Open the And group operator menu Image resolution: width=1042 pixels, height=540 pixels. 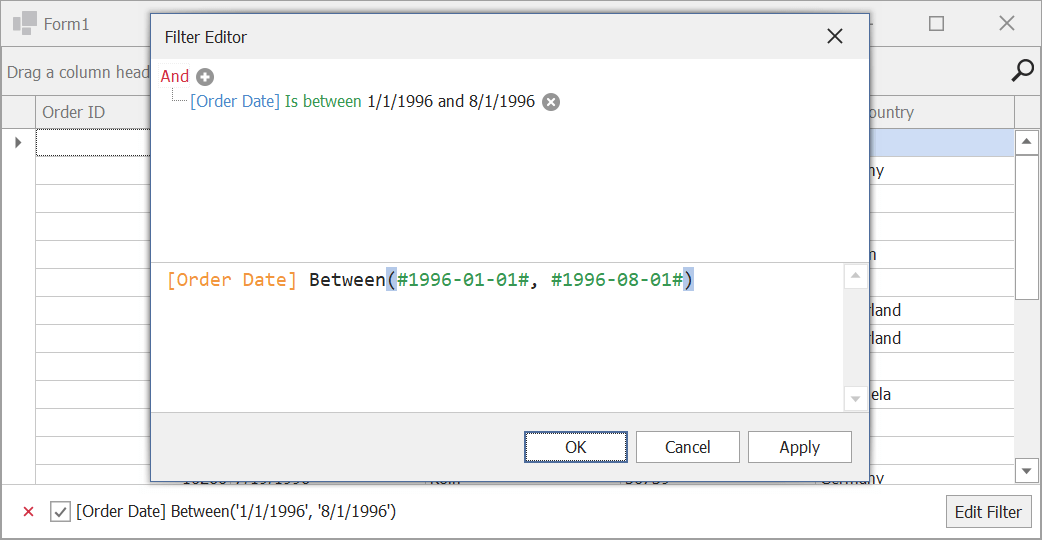click(x=175, y=76)
